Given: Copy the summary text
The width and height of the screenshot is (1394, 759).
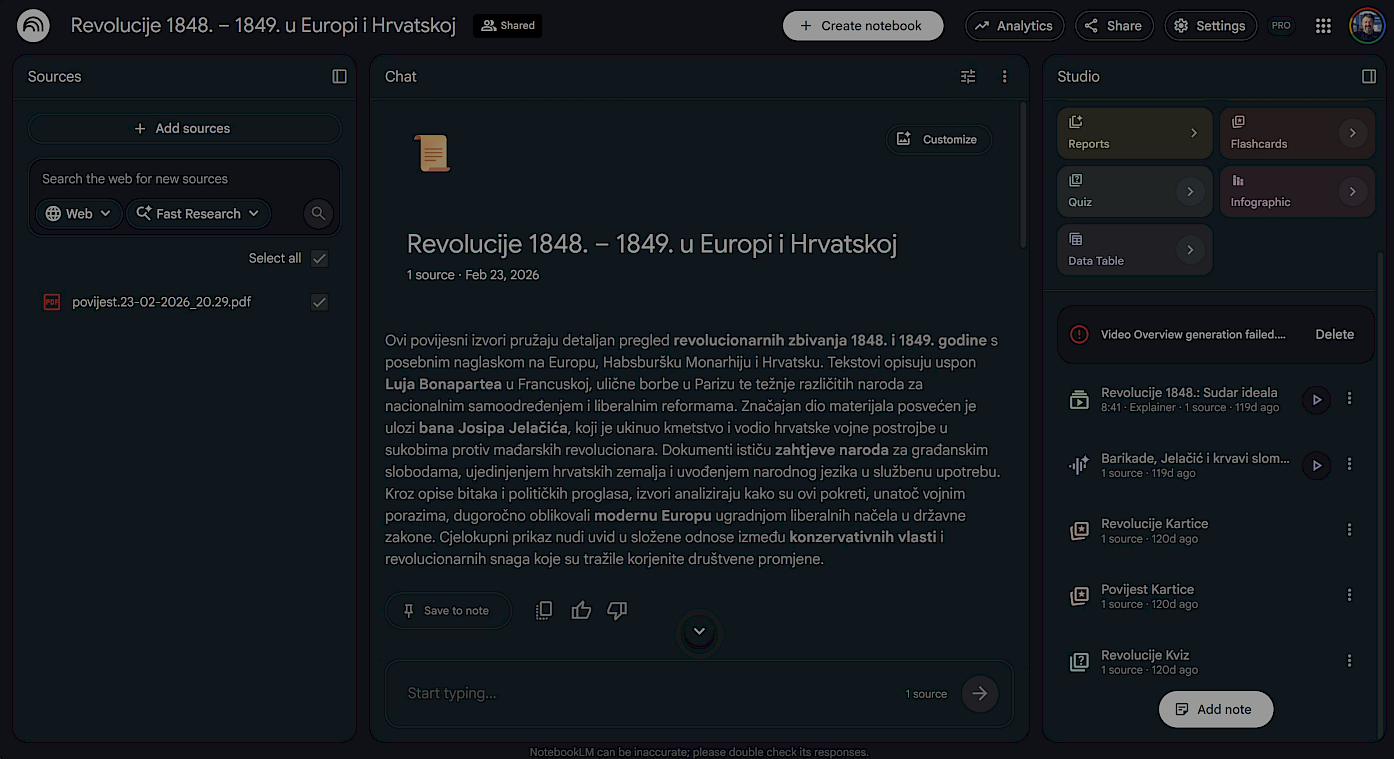Looking at the screenshot, I should [544, 610].
